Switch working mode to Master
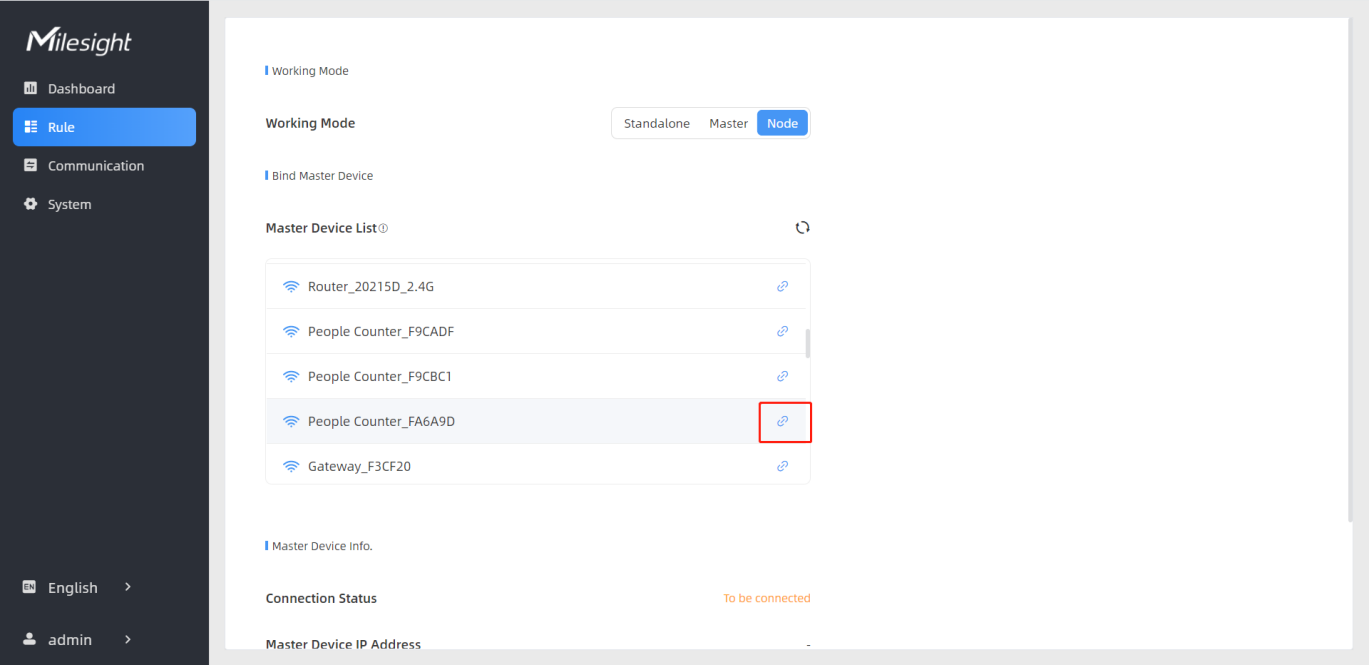Image resolution: width=1369 pixels, height=665 pixels. (x=728, y=123)
